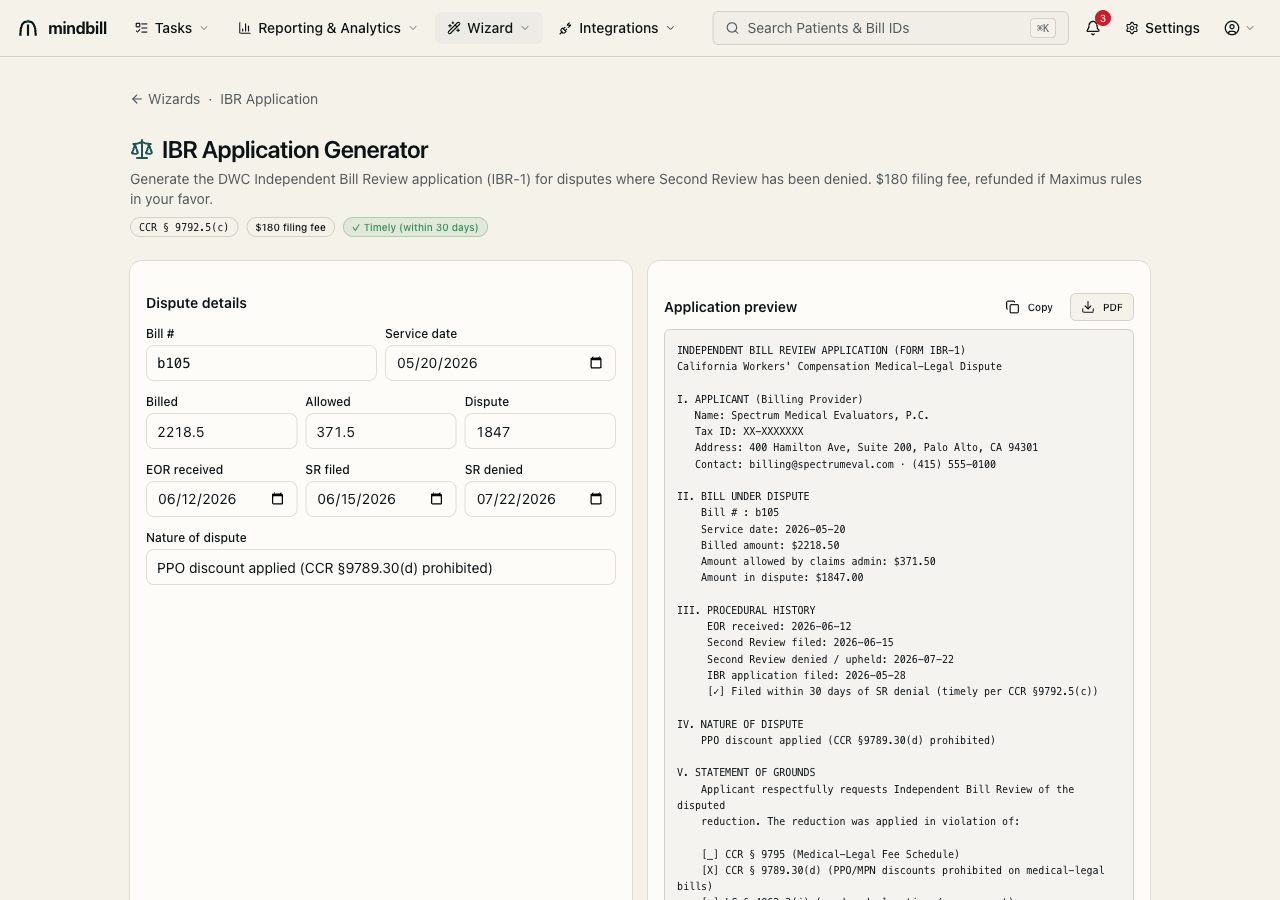Expand the Reporting & Analytics chevron
The image size is (1280, 900).
point(412,28)
